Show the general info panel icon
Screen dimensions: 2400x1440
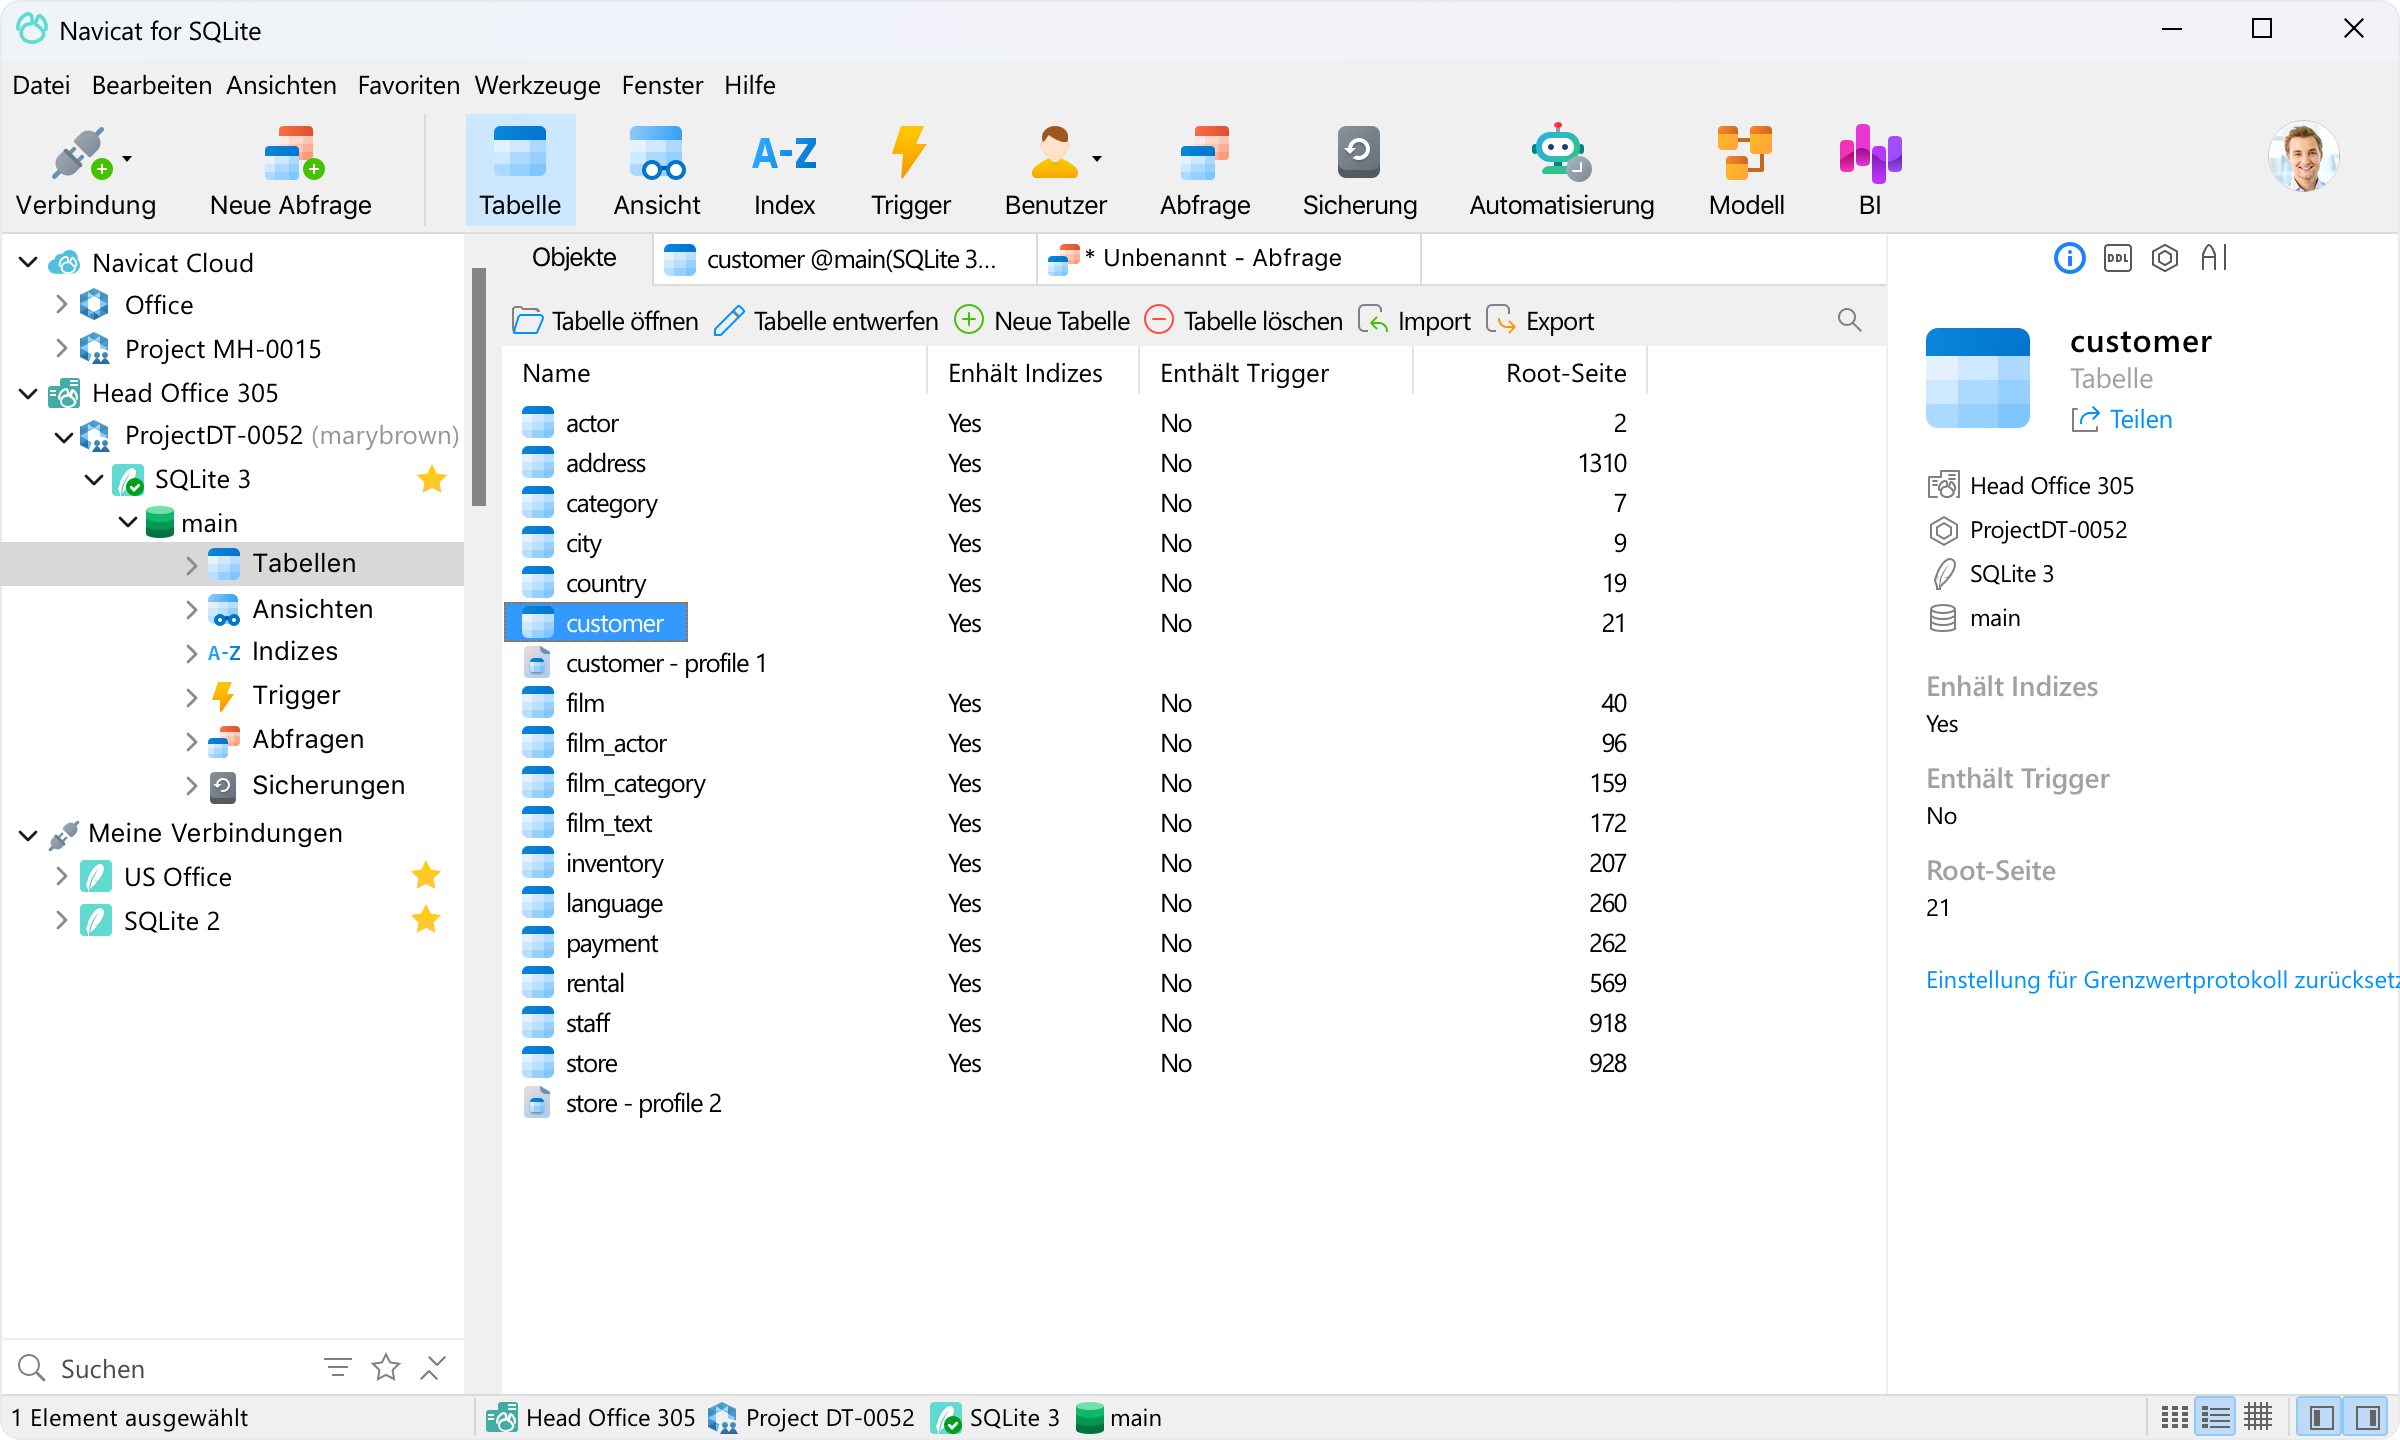click(x=2069, y=258)
